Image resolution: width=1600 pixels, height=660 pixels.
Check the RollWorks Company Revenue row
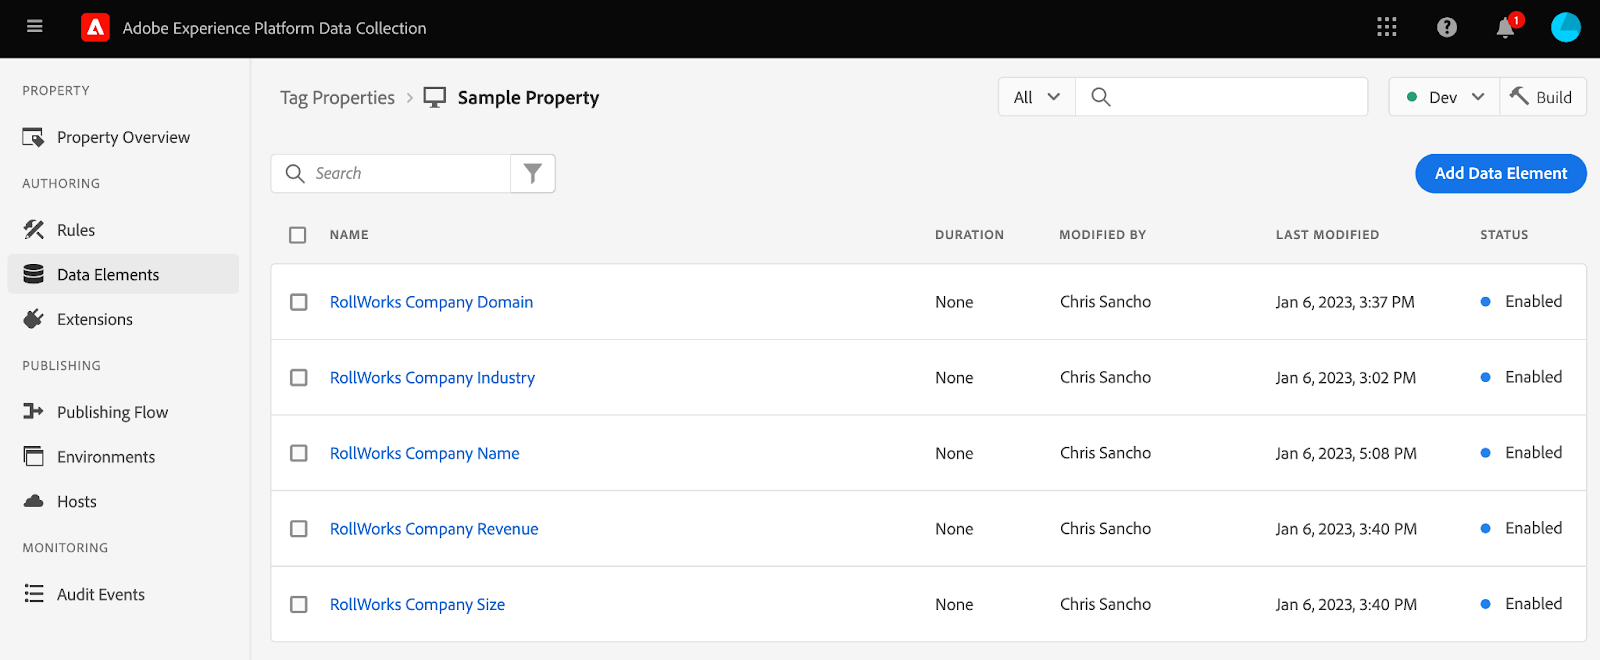pyautogui.click(x=298, y=529)
